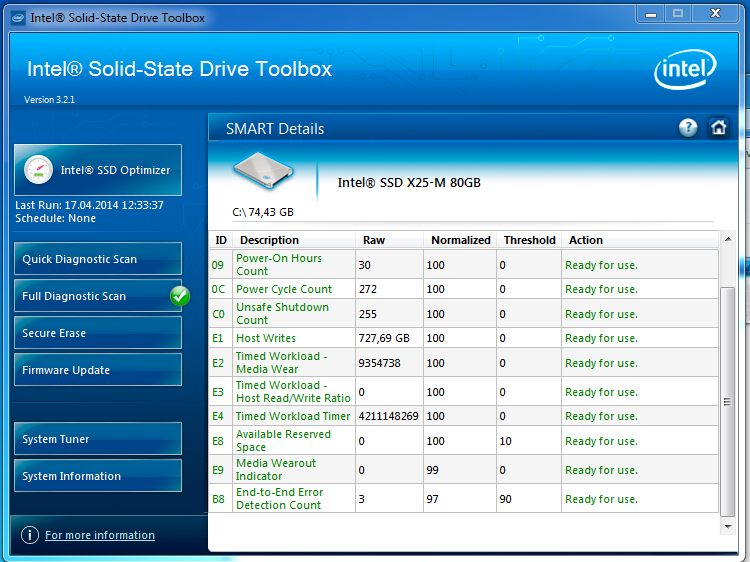Viewport: 750px width, 562px height.
Task: Click threshold value 10
Action: point(506,441)
